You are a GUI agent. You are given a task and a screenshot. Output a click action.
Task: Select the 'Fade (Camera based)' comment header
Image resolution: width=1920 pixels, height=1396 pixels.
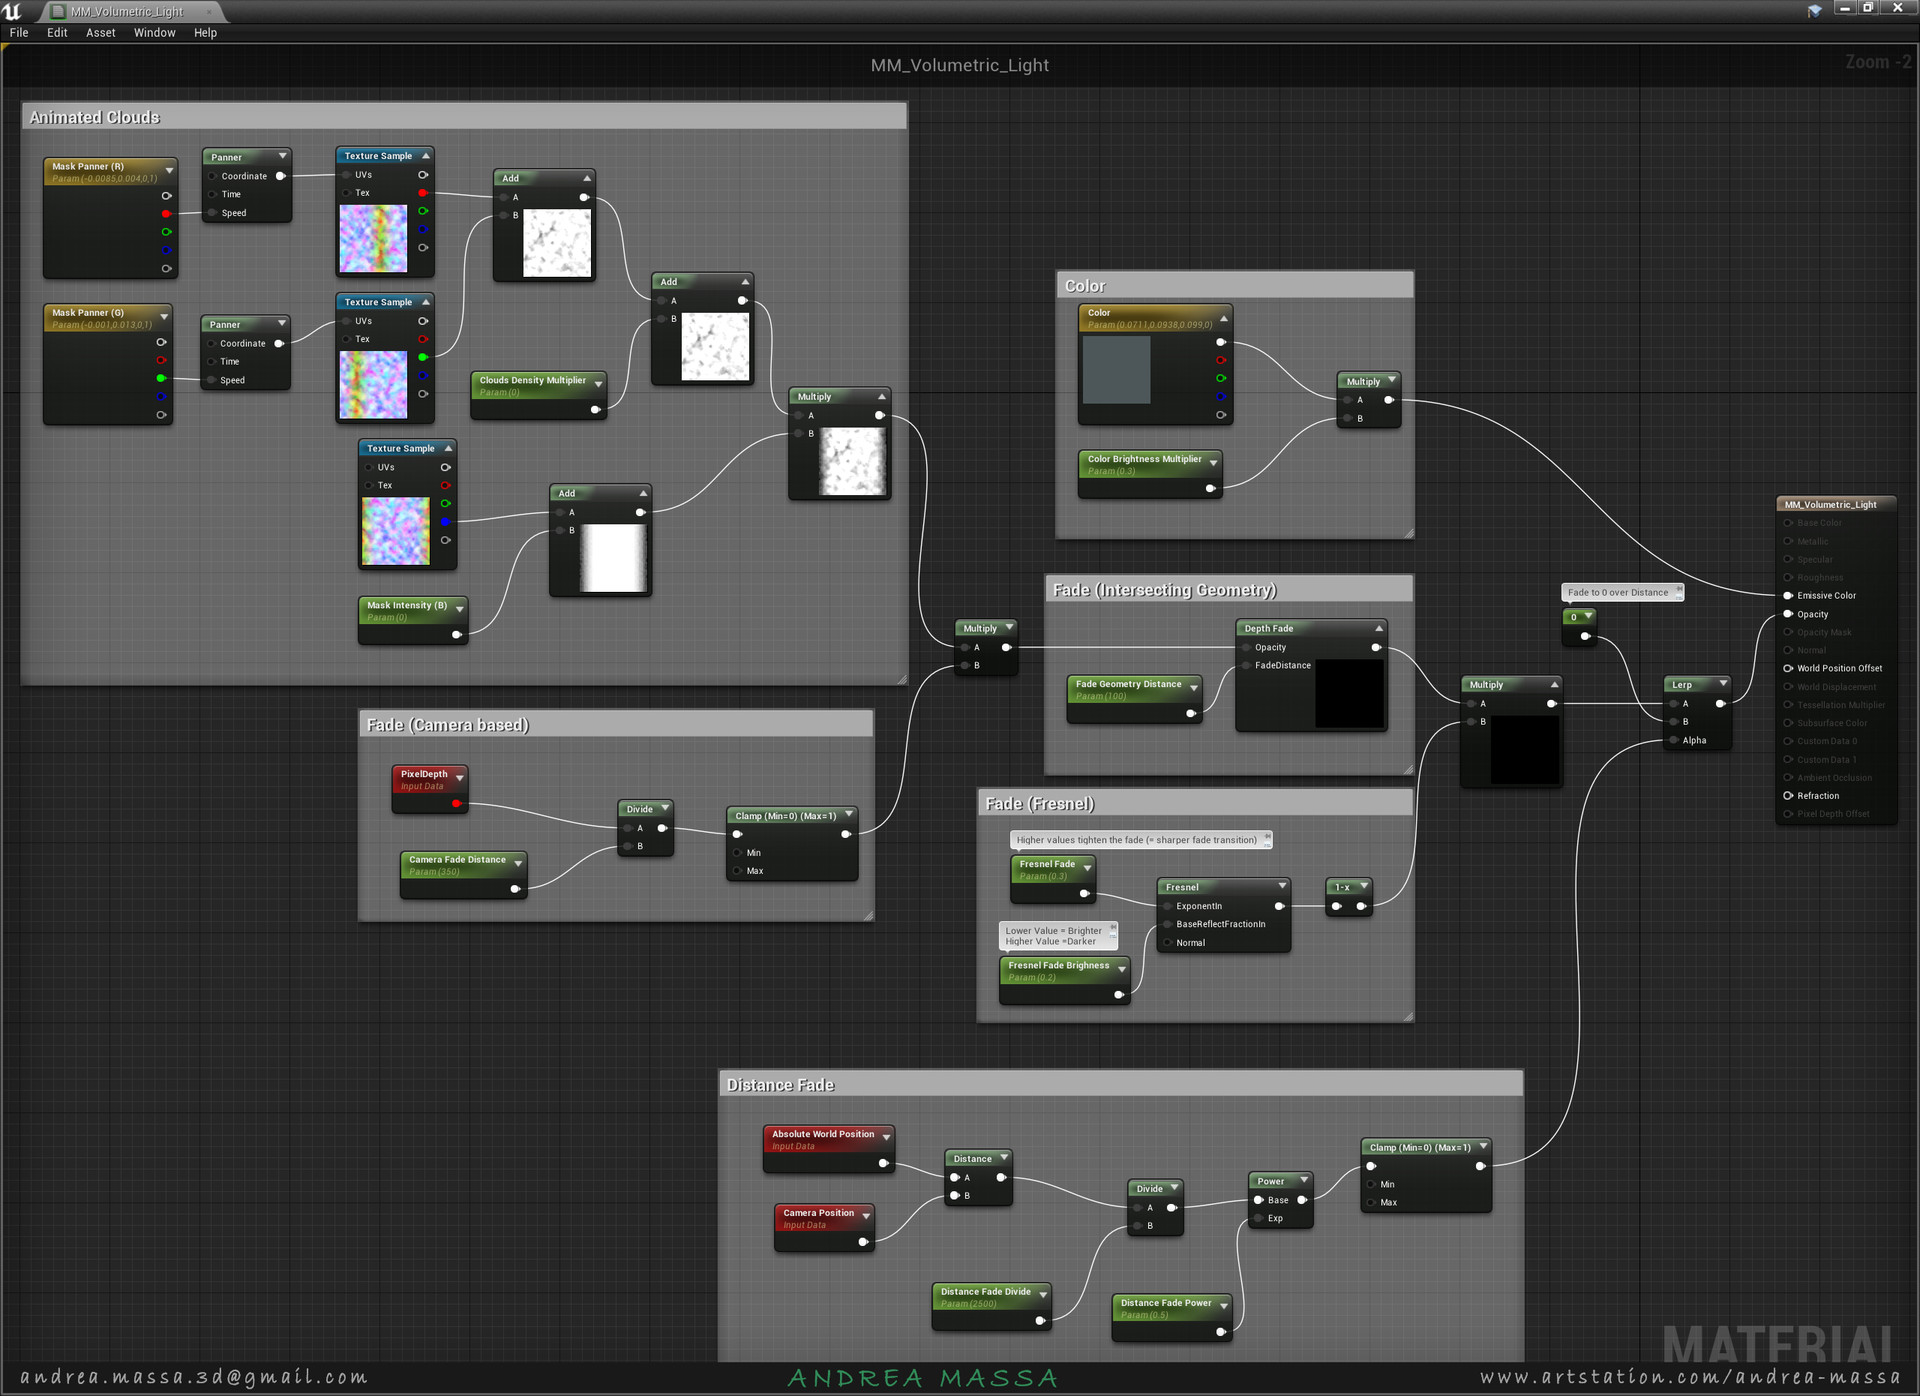(x=616, y=725)
